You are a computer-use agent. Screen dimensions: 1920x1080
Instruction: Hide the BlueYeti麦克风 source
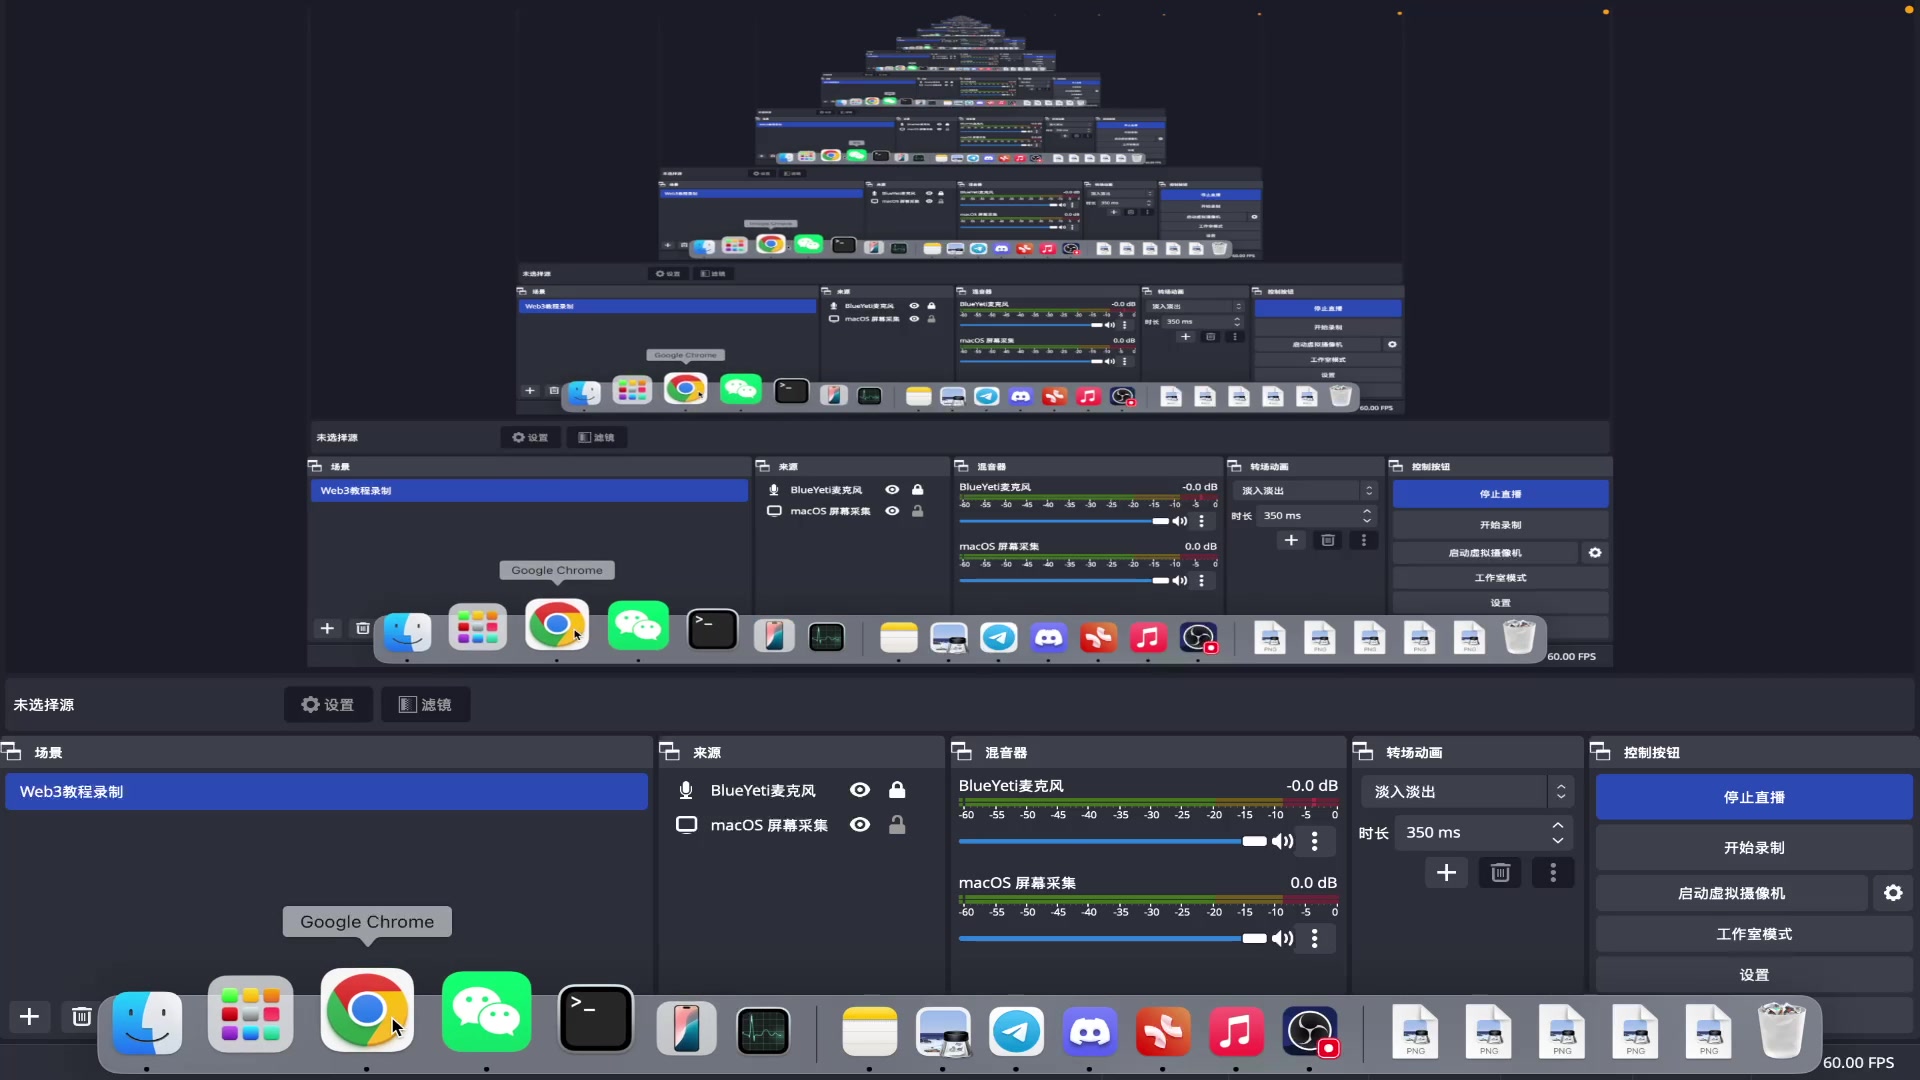tap(859, 790)
